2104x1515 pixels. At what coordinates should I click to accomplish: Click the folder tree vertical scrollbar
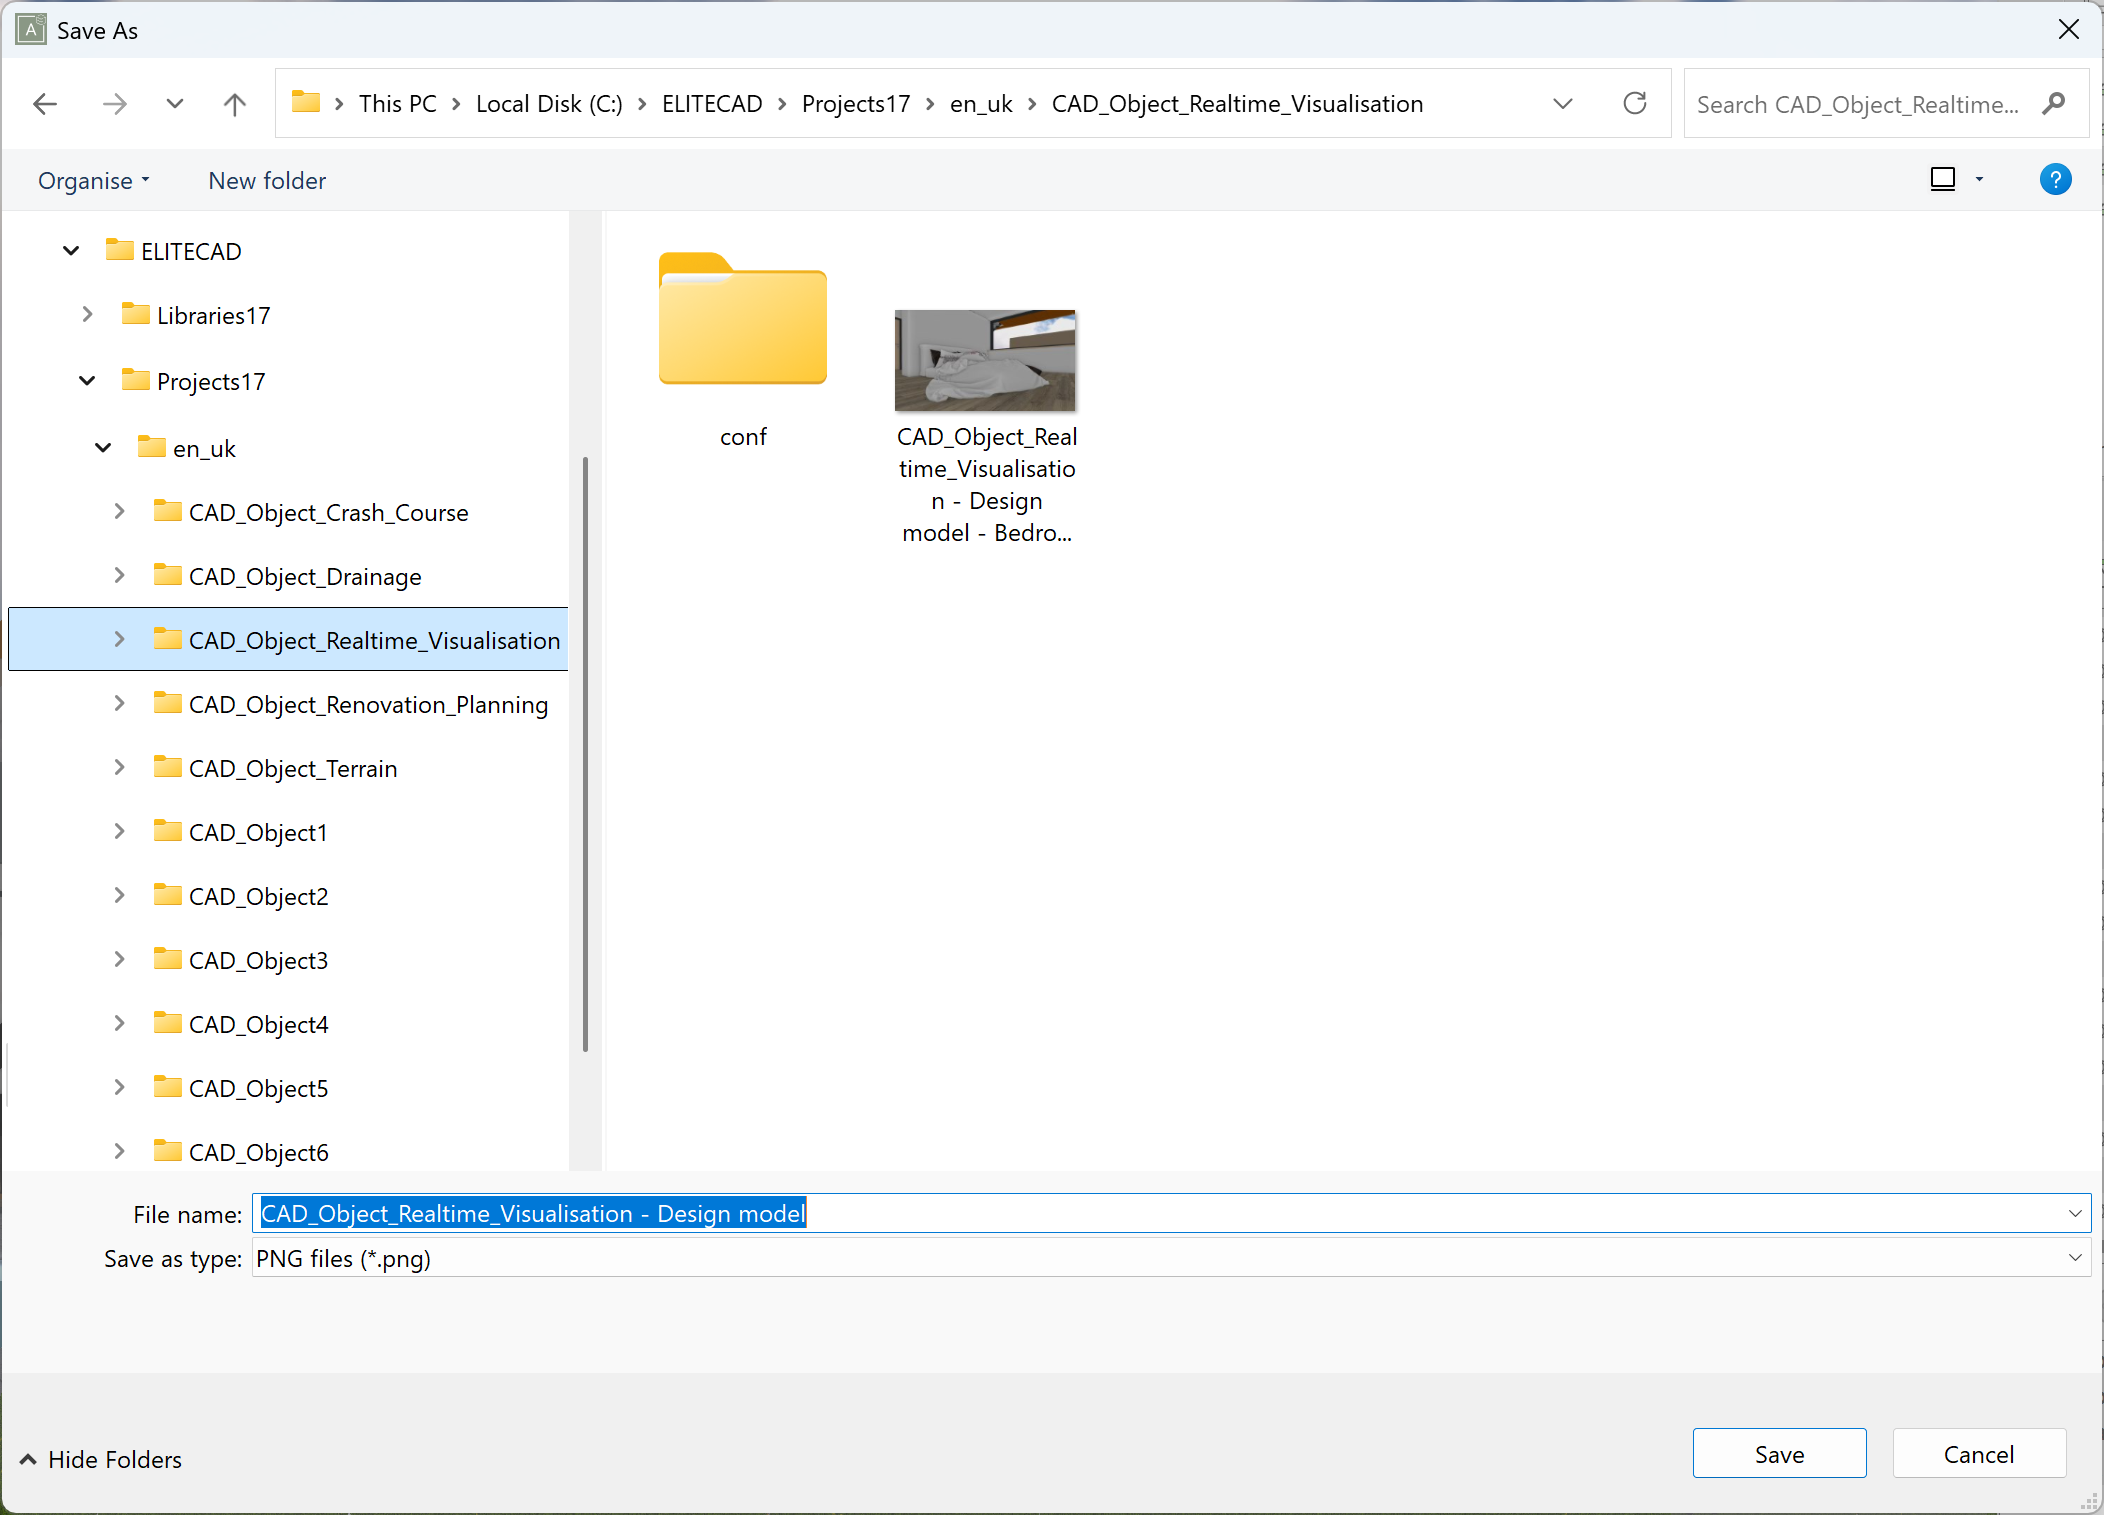(585, 754)
